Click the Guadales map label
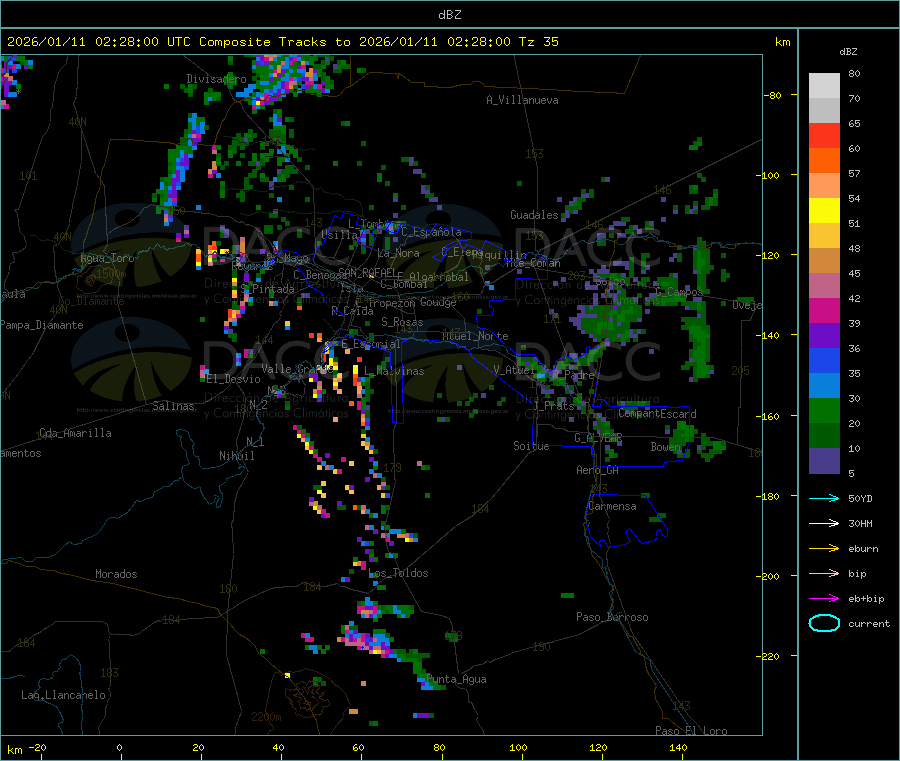The width and height of the screenshot is (900, 761). tap(534, 215)
